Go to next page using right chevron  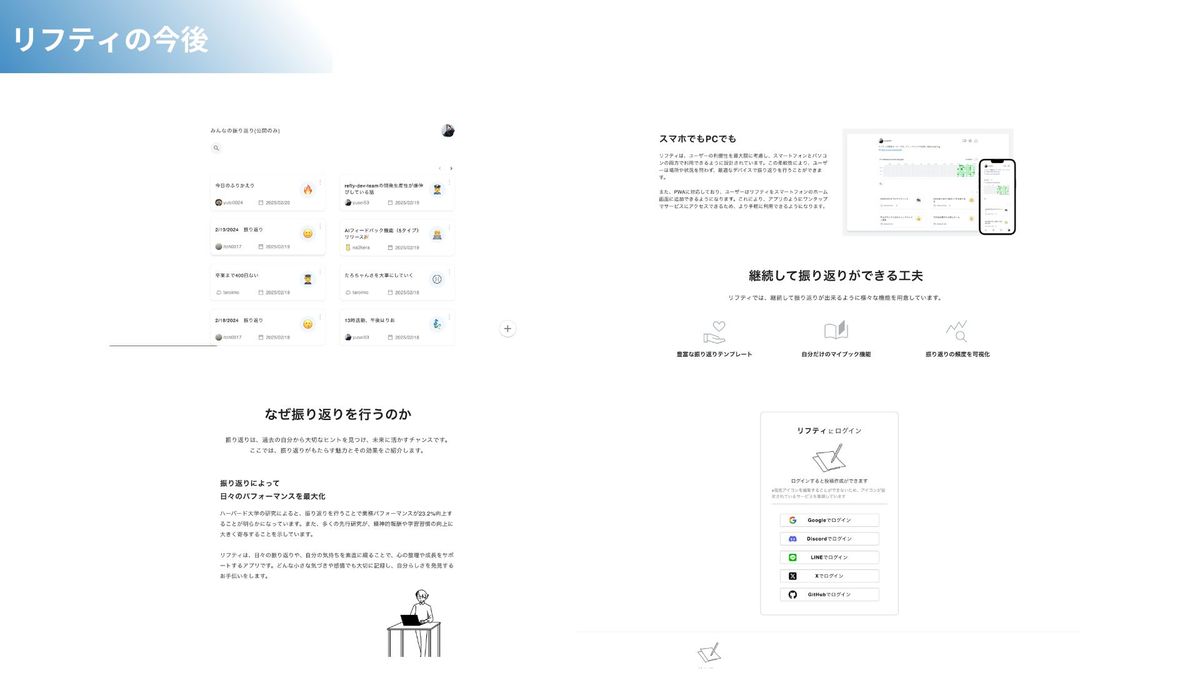coord(451,168)
